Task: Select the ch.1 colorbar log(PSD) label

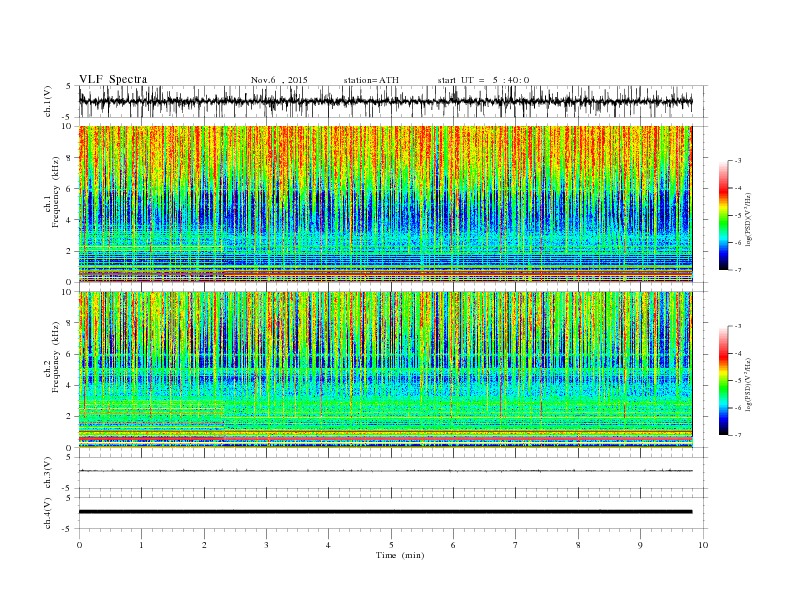Action: (750, 219)
